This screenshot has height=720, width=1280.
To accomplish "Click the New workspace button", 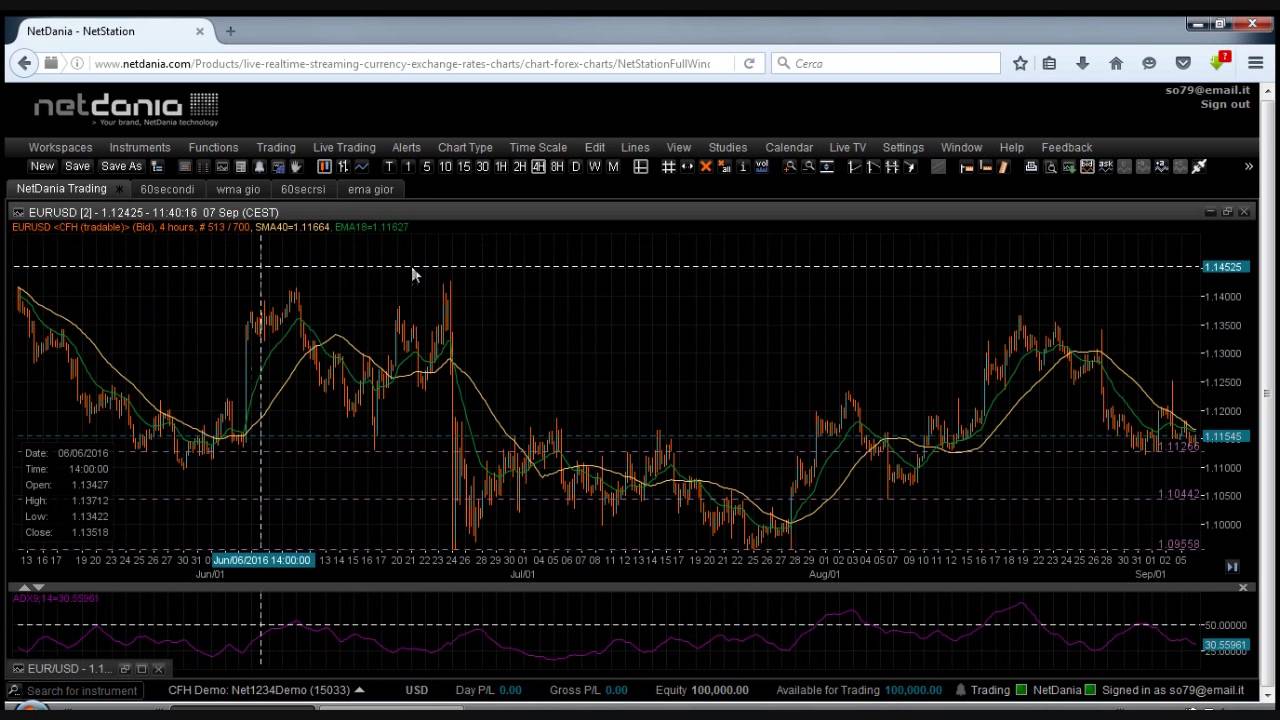I will point(42,166).
